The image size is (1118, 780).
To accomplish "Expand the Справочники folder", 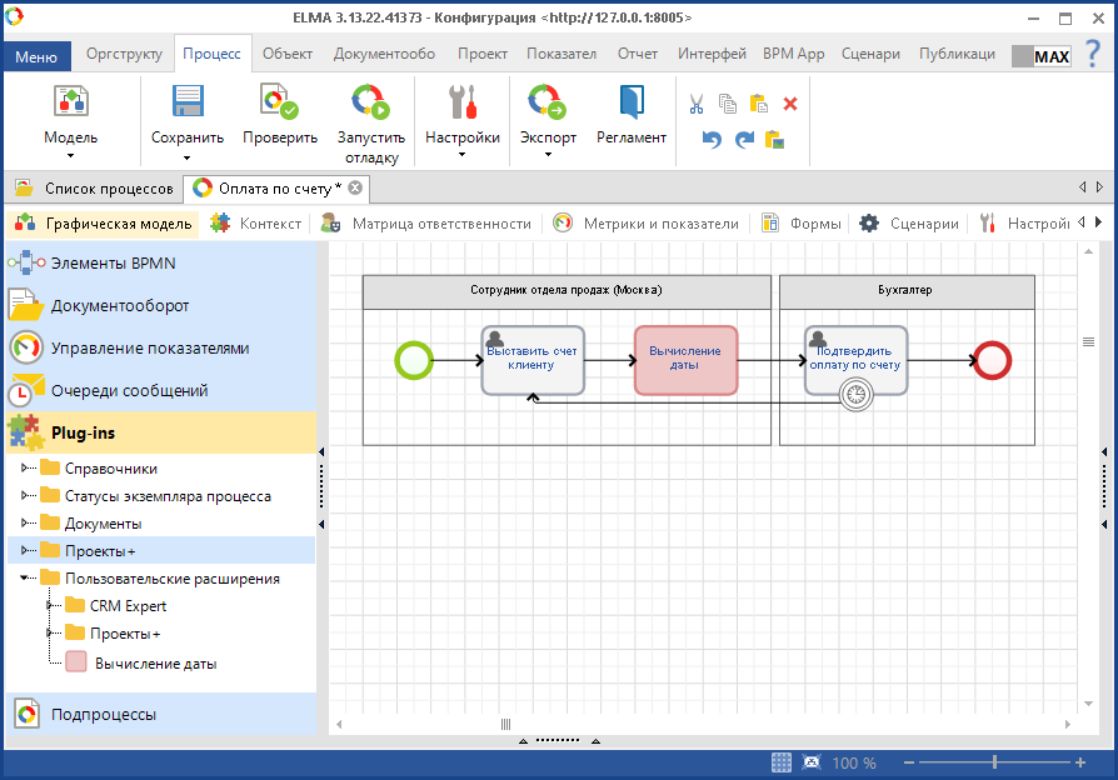I will point(26,468).
